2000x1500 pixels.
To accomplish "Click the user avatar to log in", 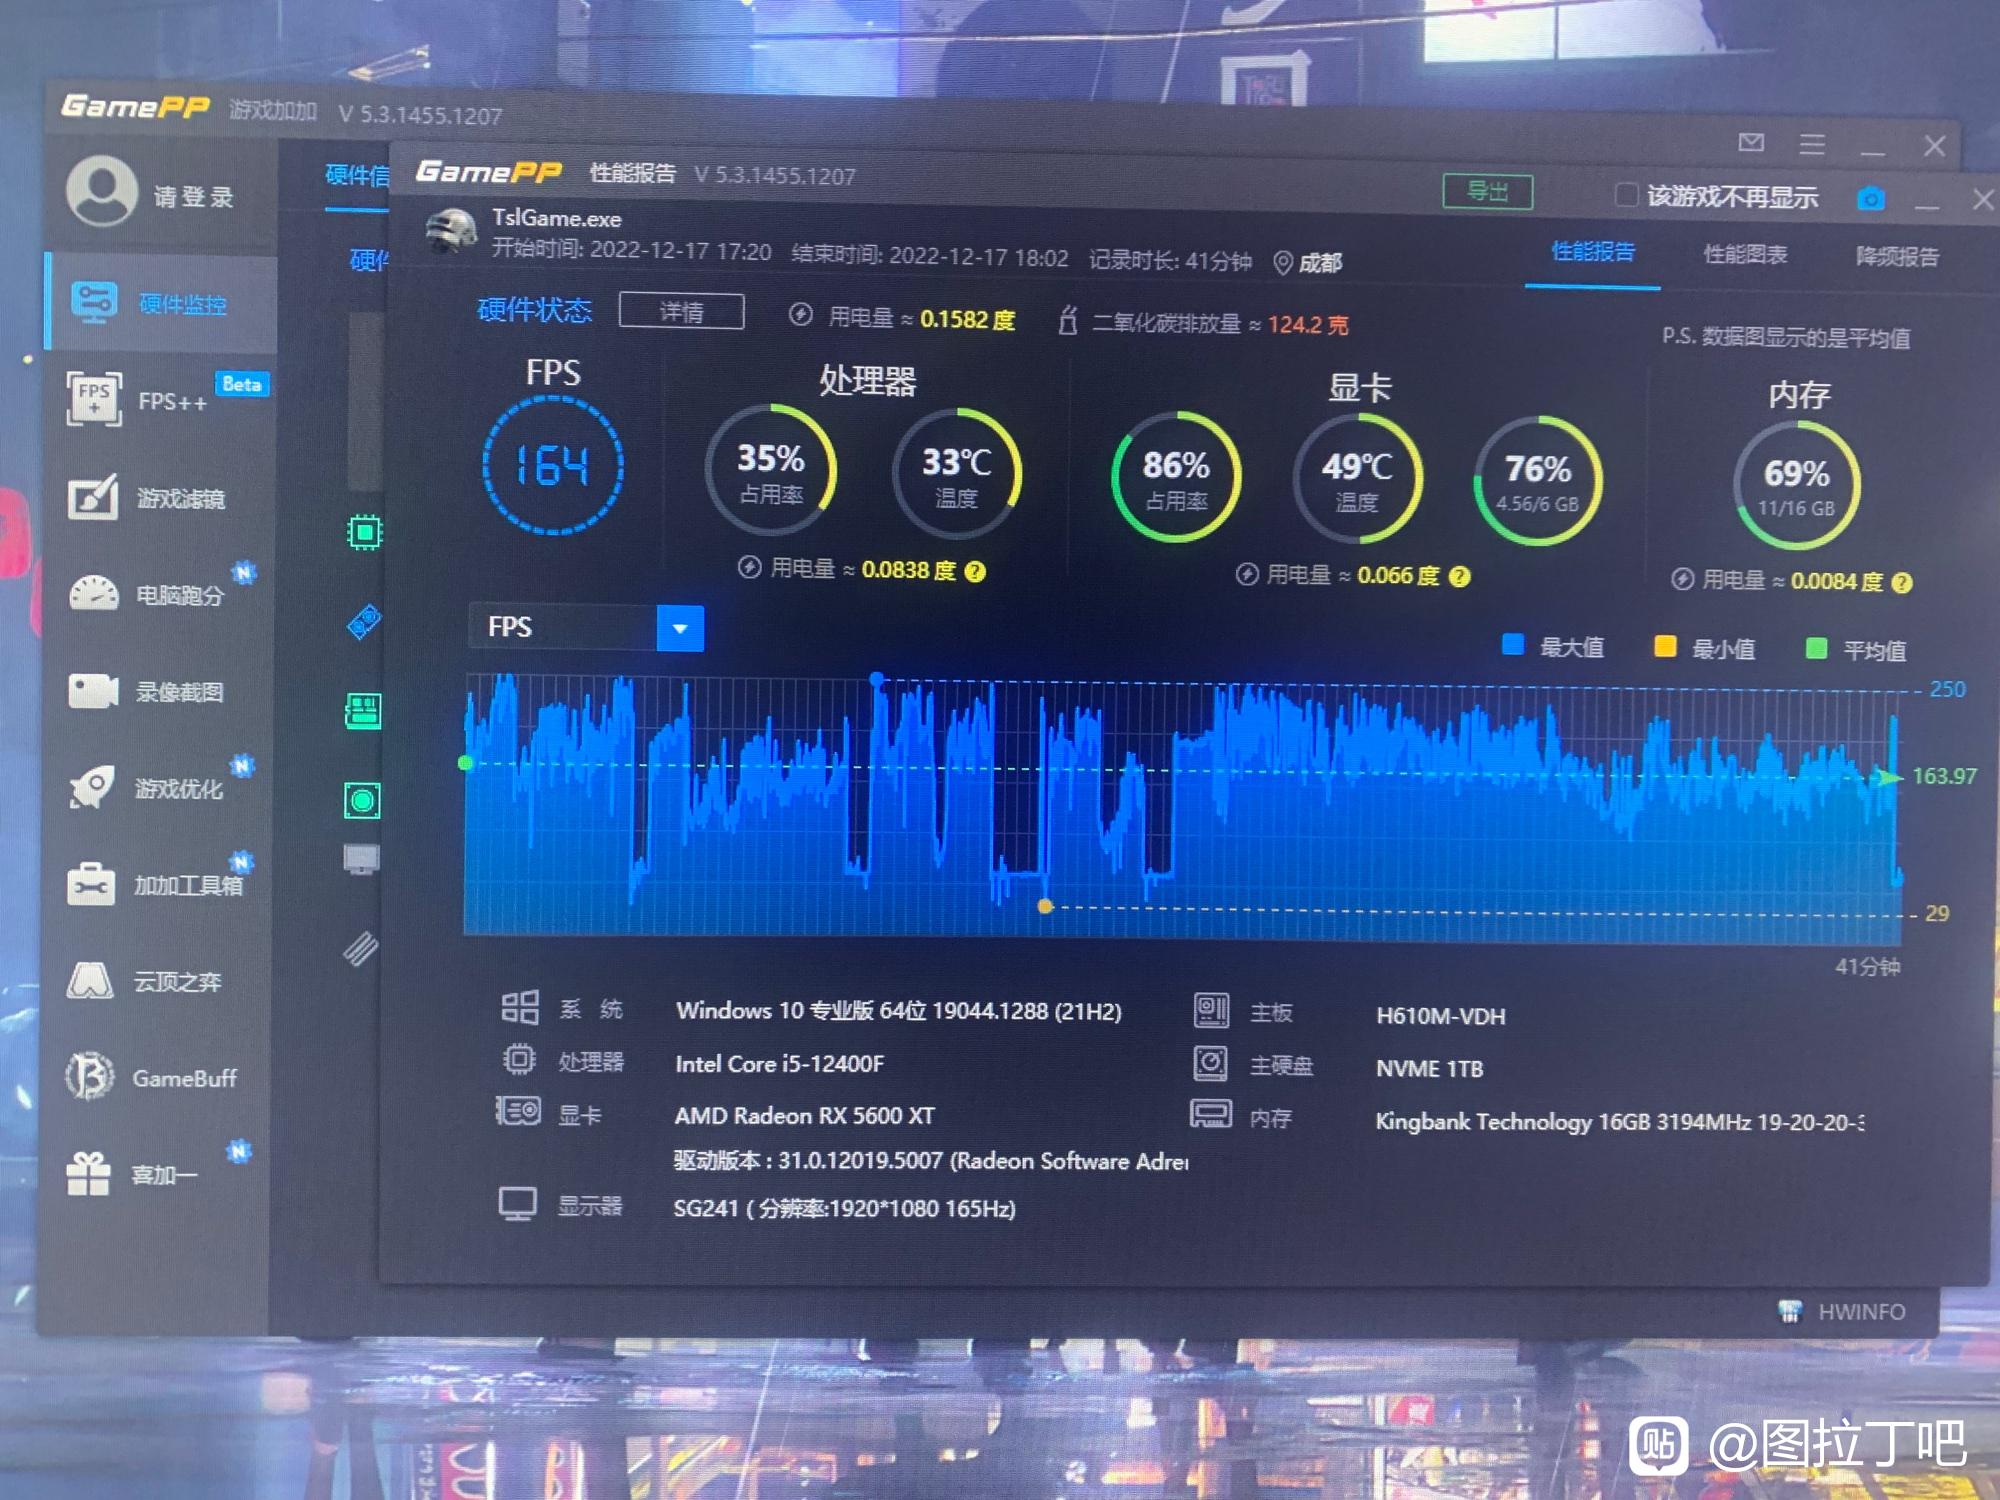I will [101, 190].
